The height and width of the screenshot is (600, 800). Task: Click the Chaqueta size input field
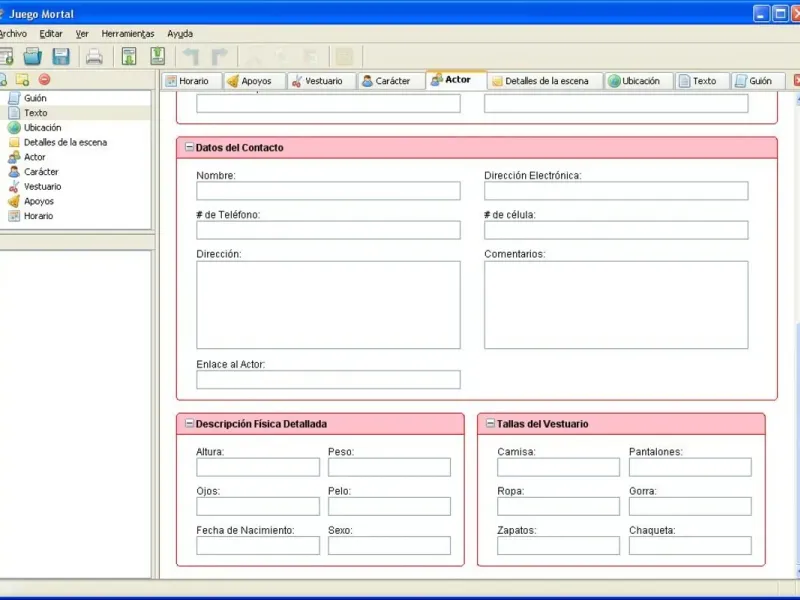[690, 546]
